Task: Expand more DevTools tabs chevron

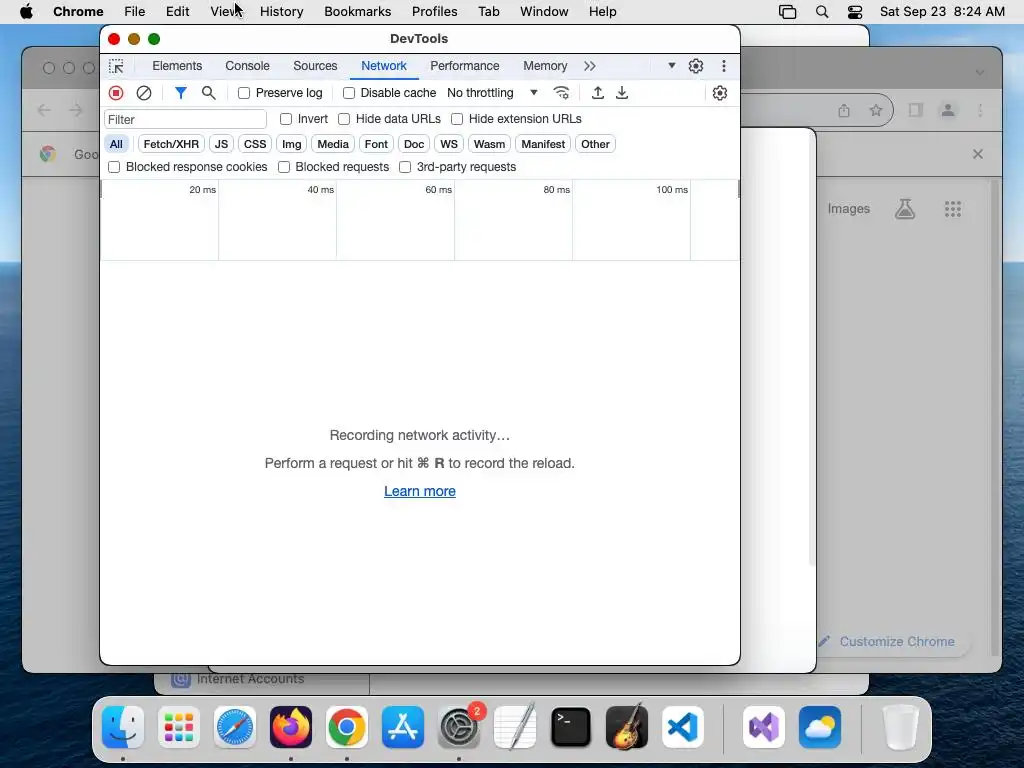Action: (590, 66)
